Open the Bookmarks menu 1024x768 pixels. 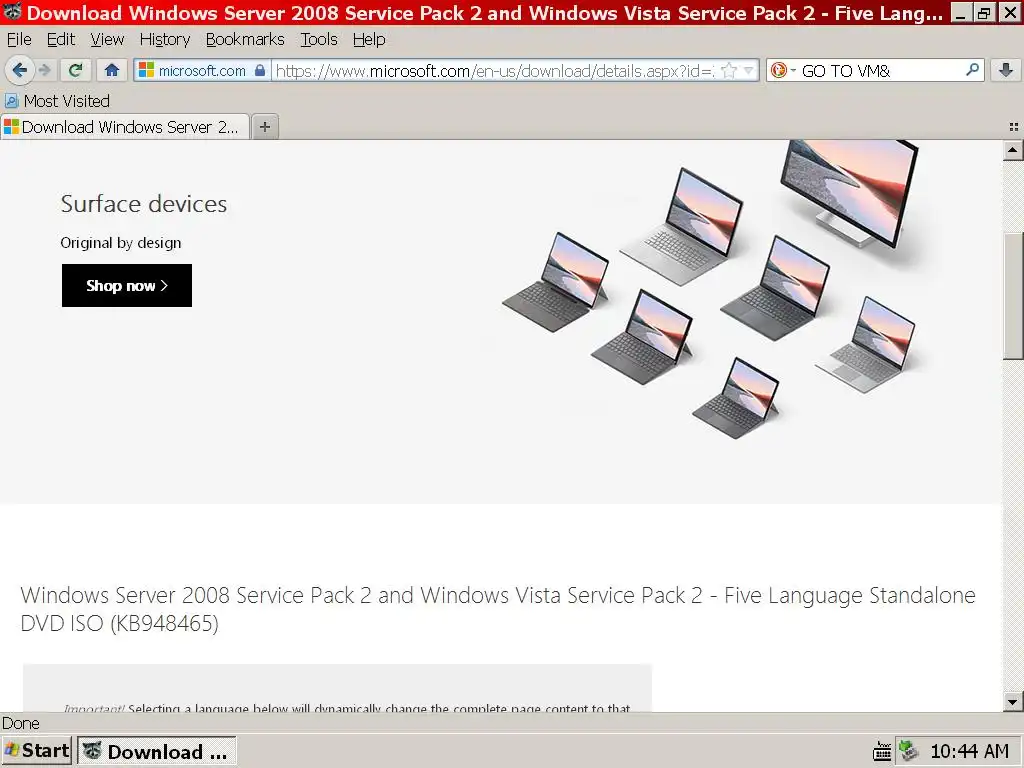pos(245,39)
